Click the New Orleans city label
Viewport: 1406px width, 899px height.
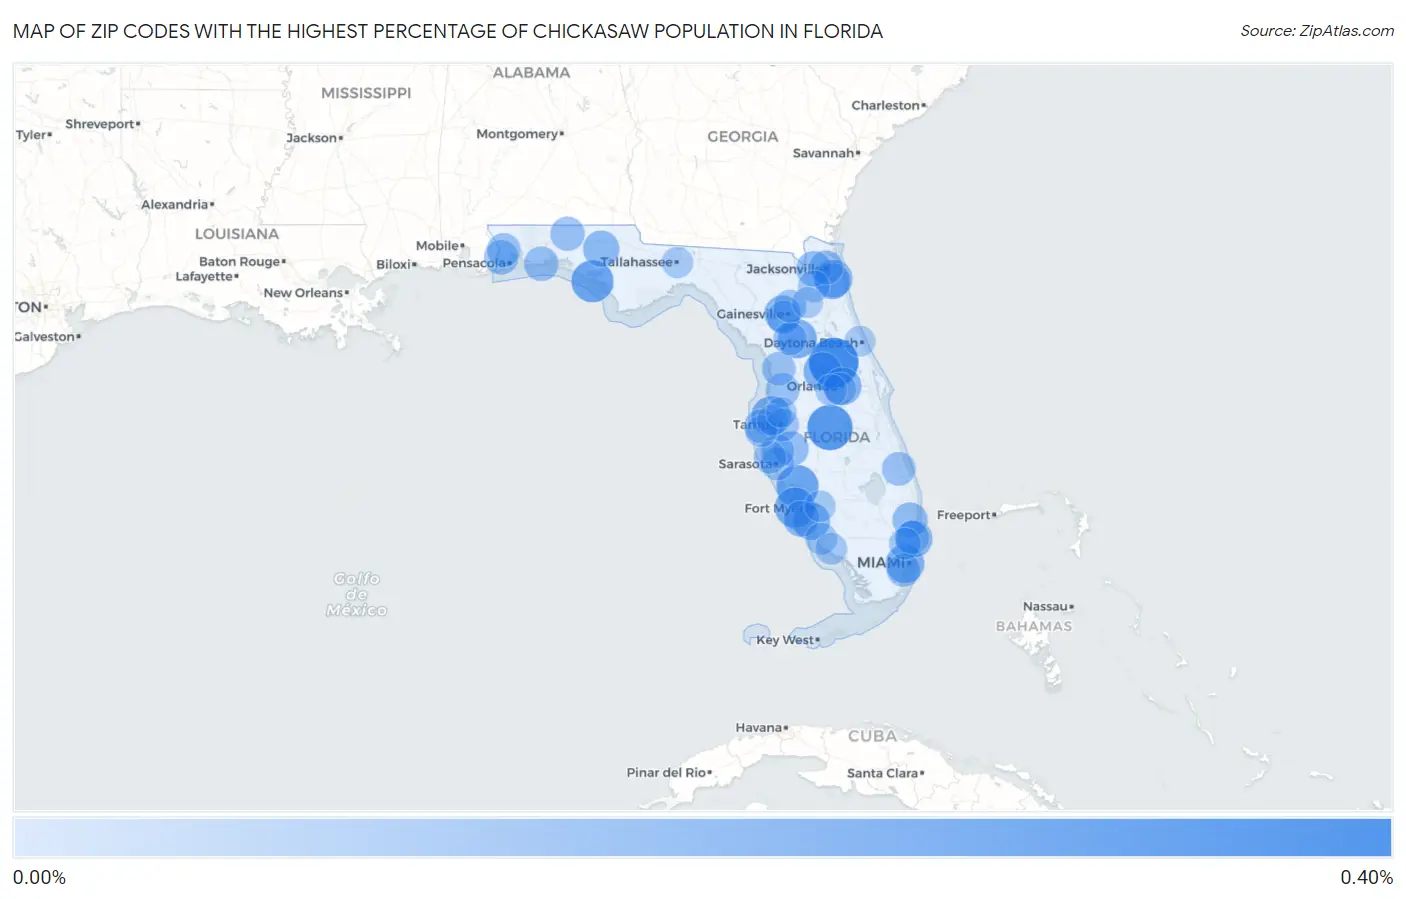304,293
